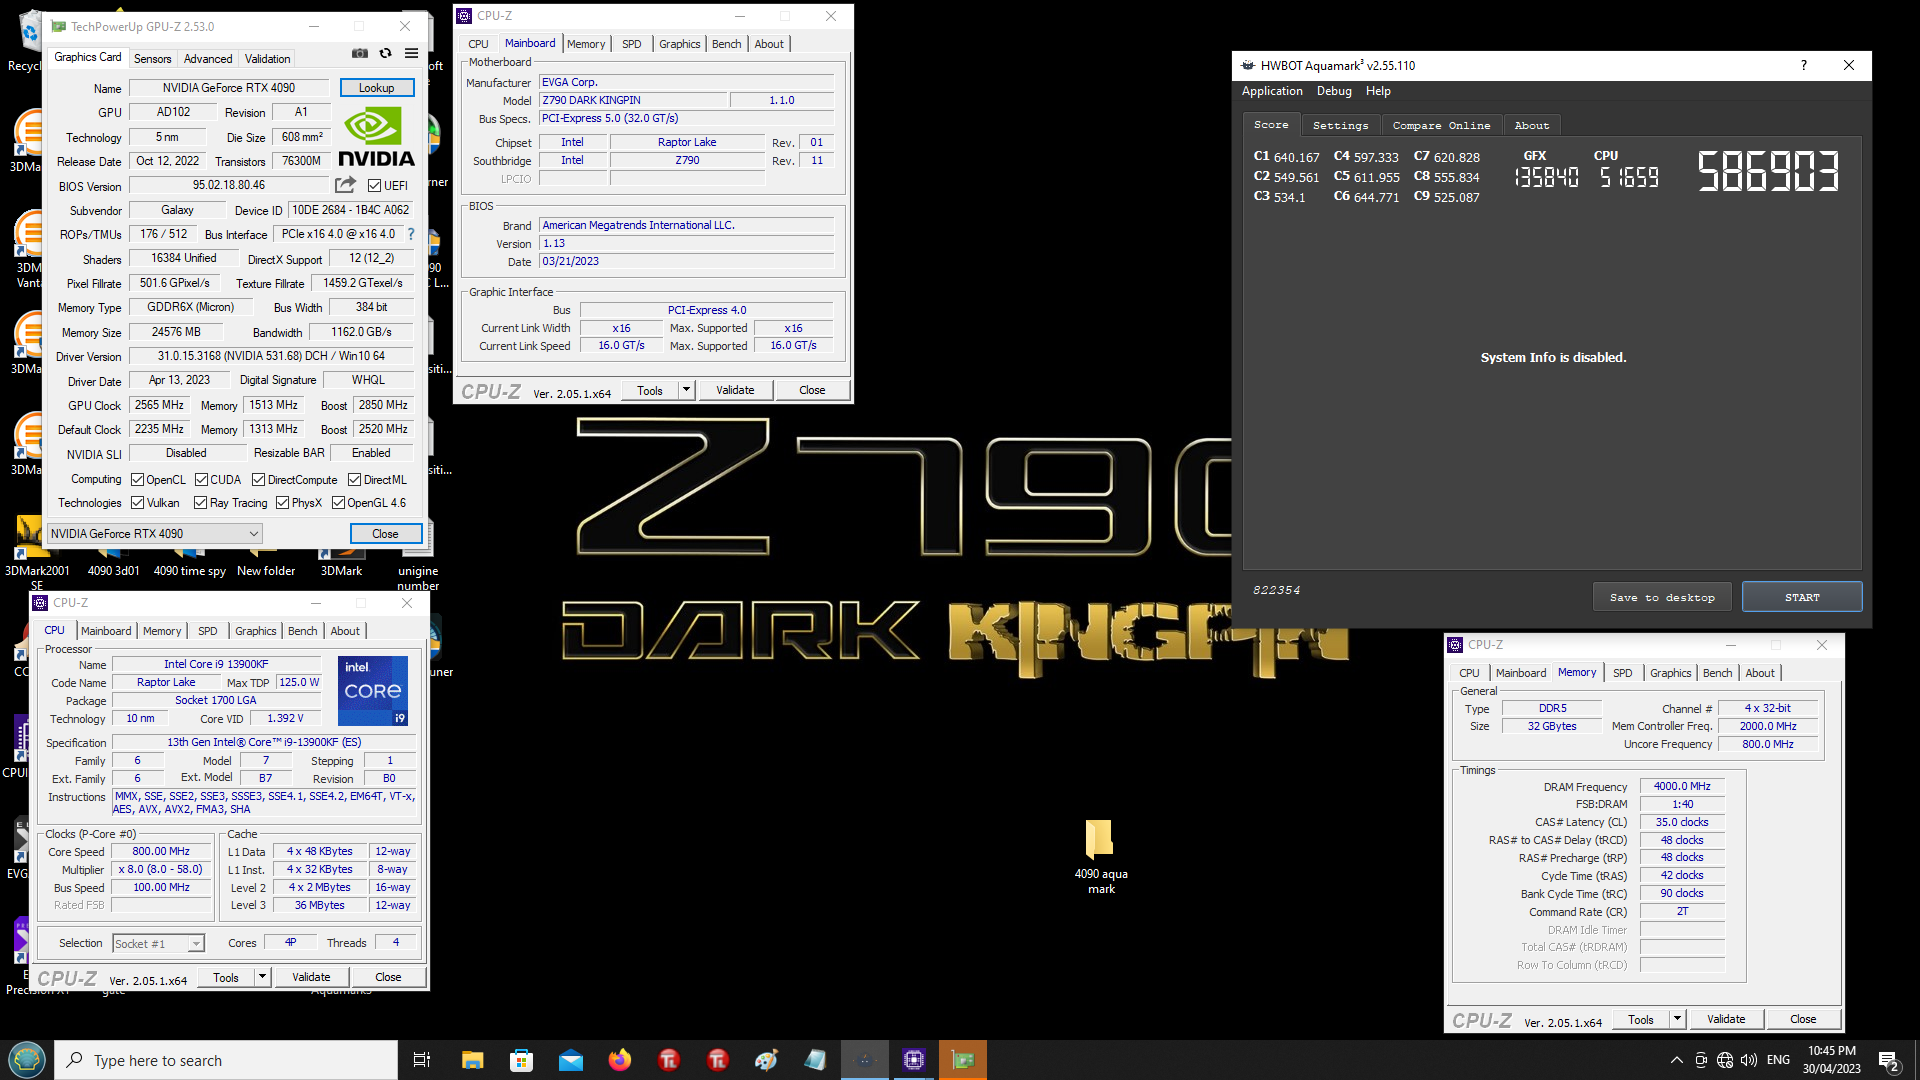The width and height of the screenshot is (1920, 1080).
Task: Show hidden system tray icons chevron
Action: tap(1676, 1060)
